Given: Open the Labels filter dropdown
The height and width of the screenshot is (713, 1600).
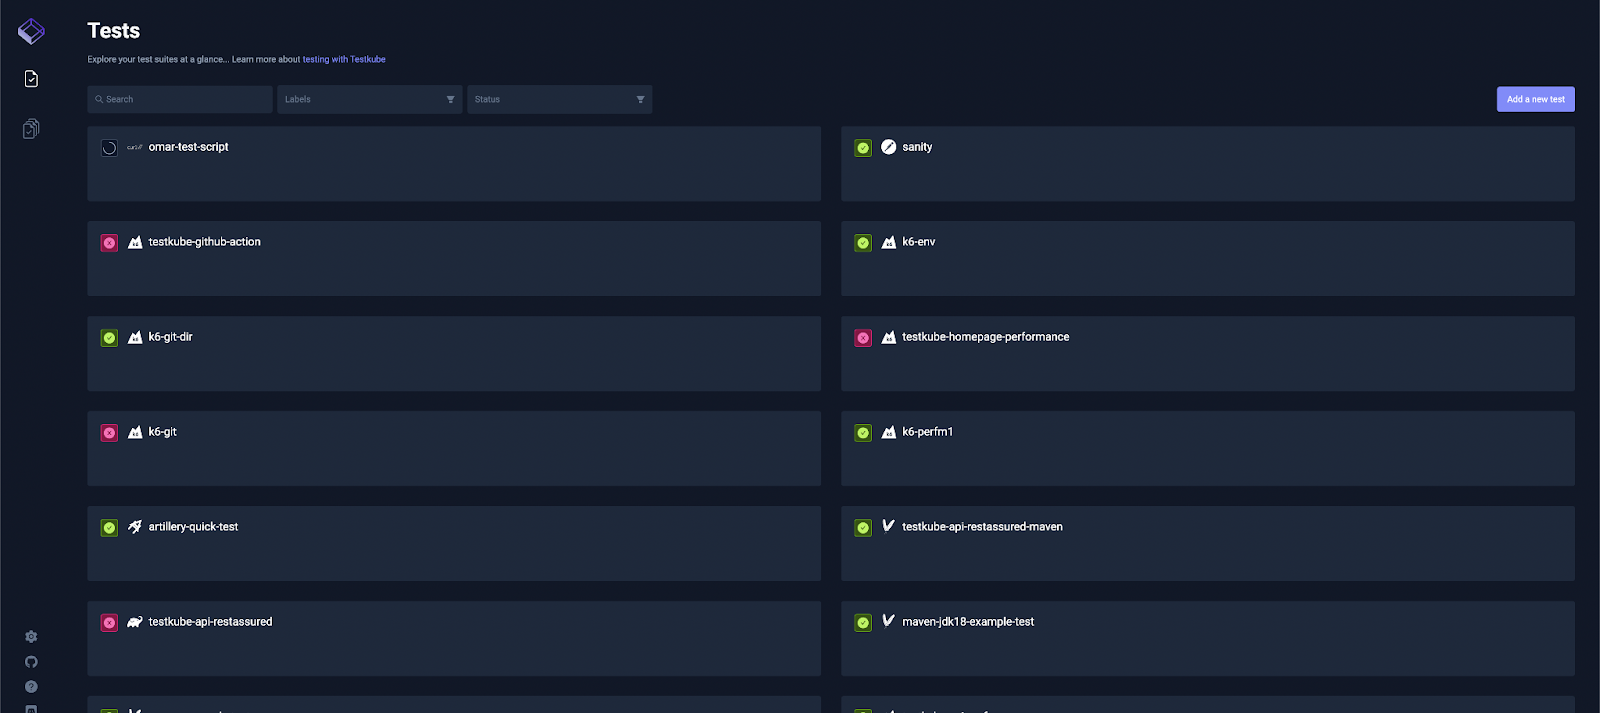Looking at the screenshot, I should pyautogui.click(x=369, y=99).
